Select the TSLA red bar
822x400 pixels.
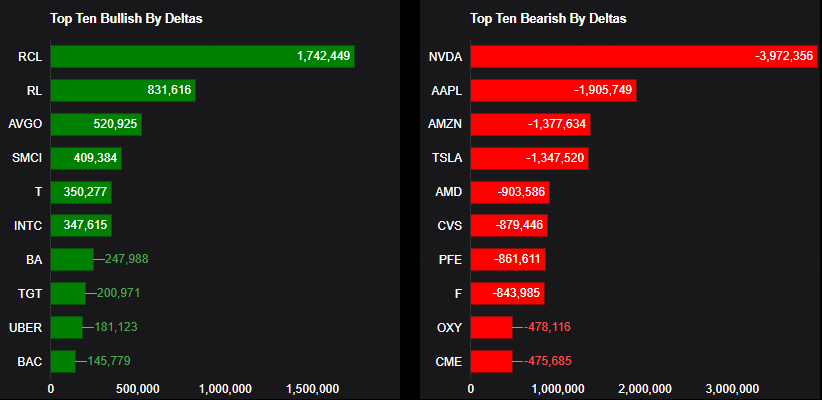[529, 158]
